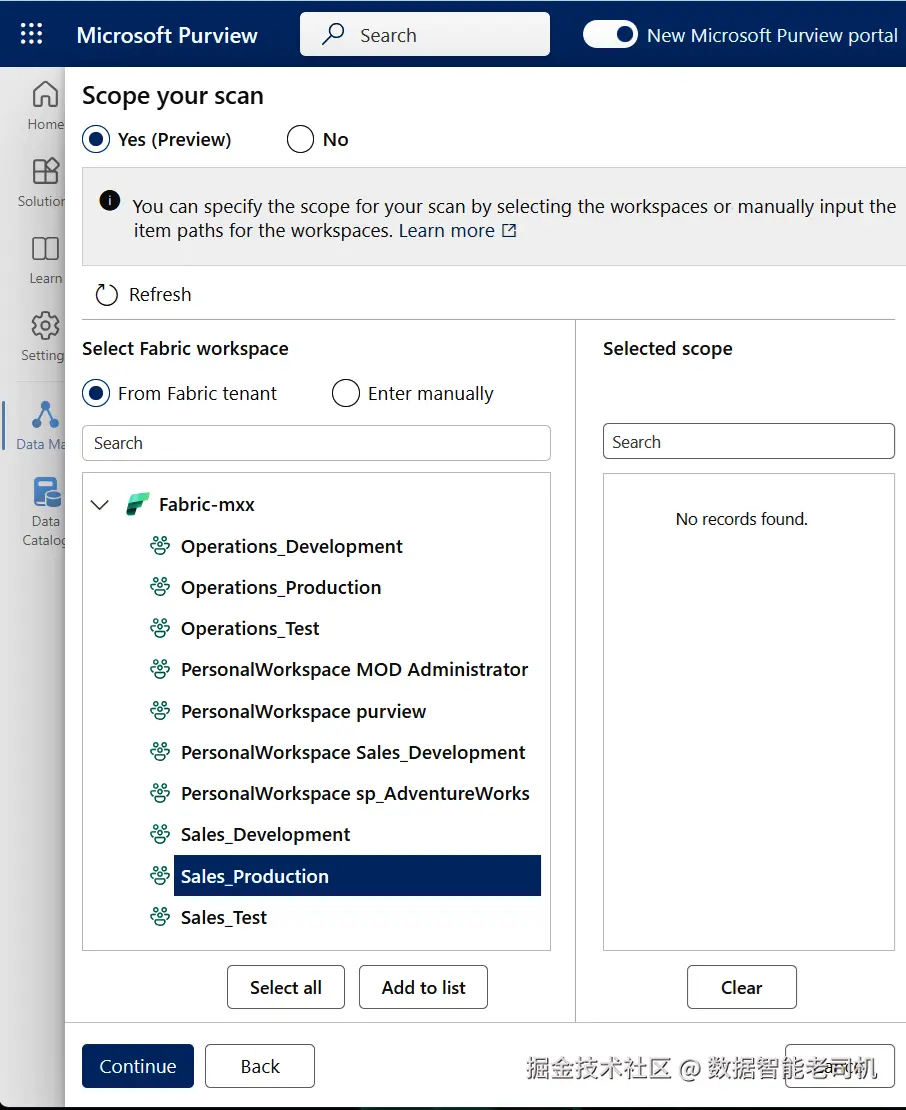
Task: Click the Back button
Action: pyautogui.click(x=260, y=1066)
